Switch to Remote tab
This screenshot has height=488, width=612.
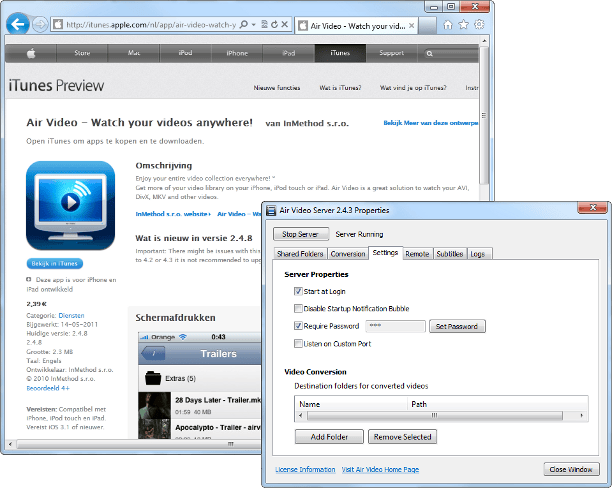pyautogui.click(x=417, y=254)
